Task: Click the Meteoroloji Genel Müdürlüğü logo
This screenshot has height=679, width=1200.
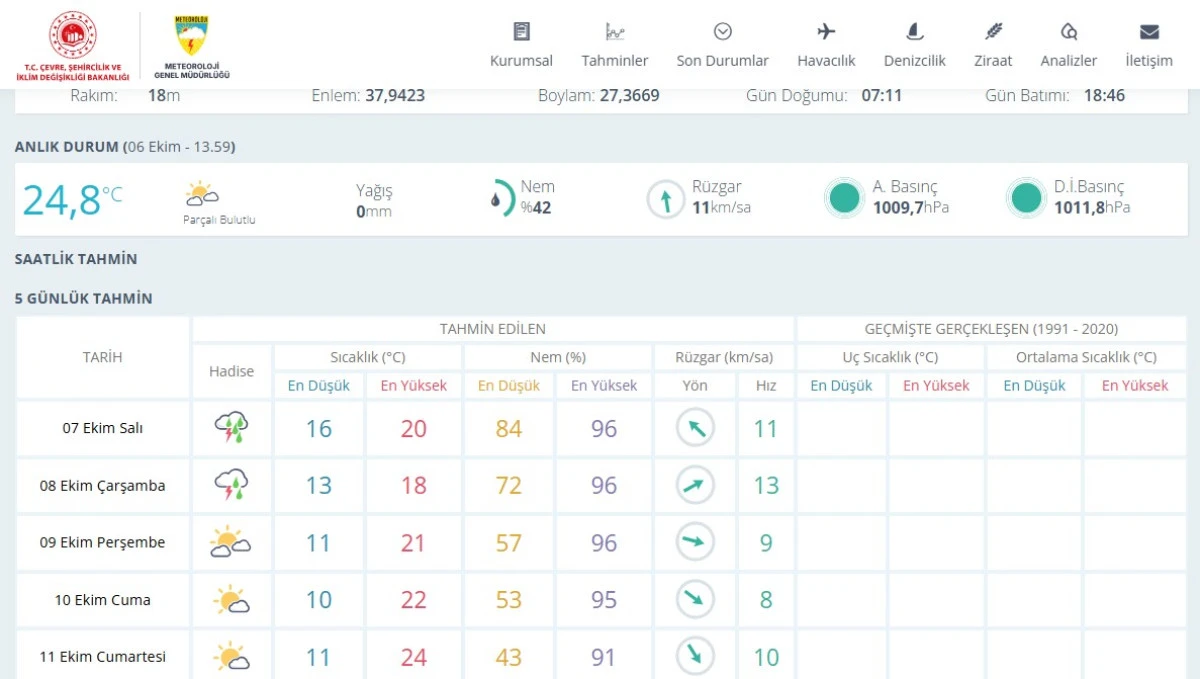Action: coord(192,45)
